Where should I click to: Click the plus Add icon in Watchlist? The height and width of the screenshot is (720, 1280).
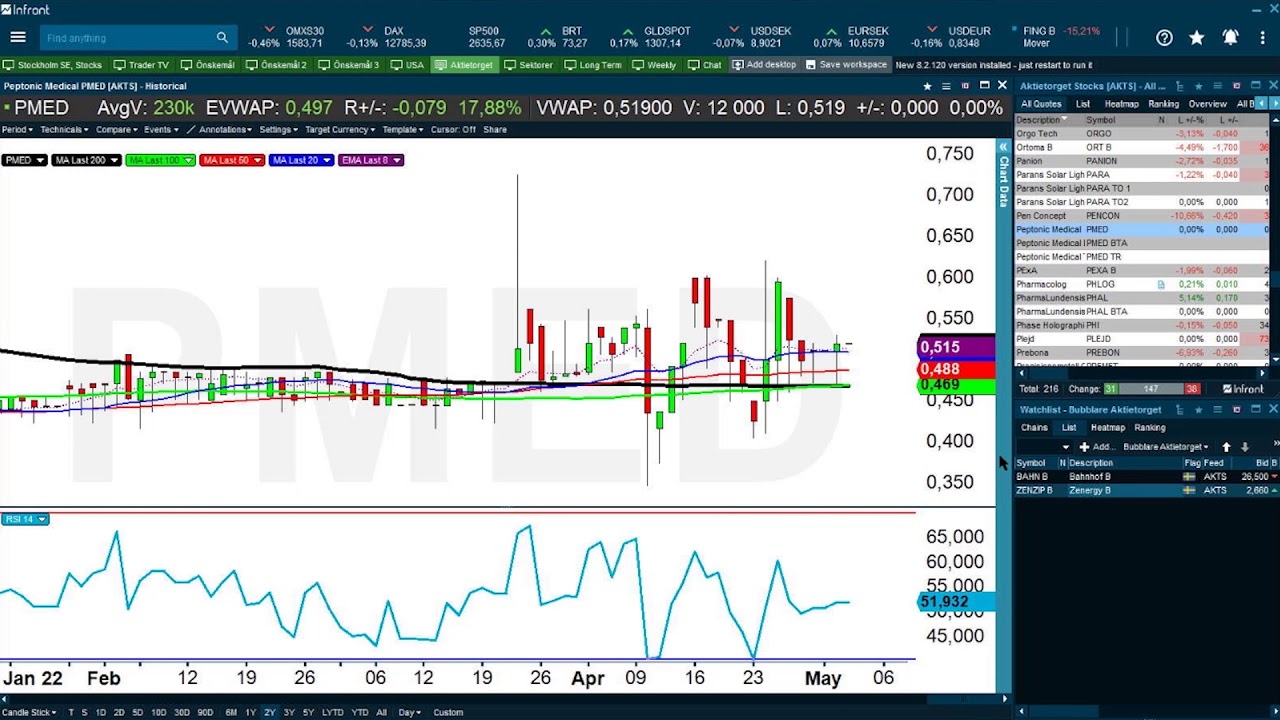point(1084,447)
